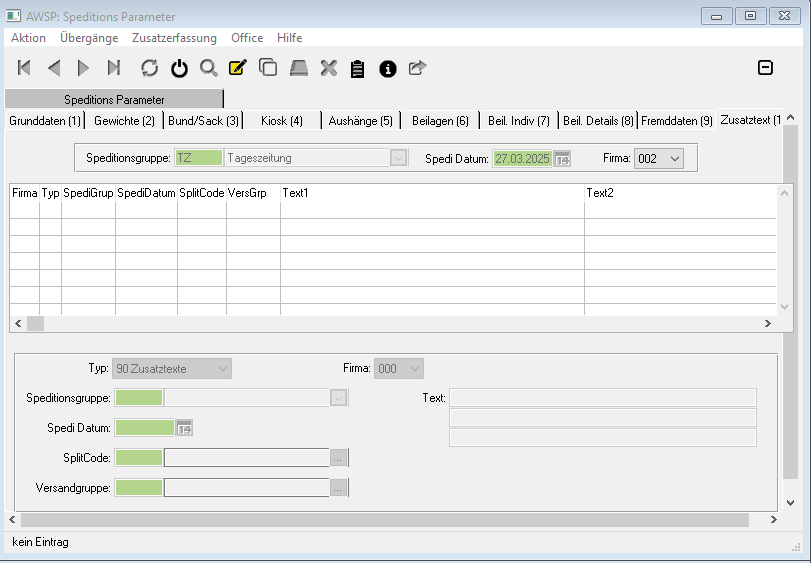
Task: Click the clipboard icon in toolbar
Action: (357, 68)
